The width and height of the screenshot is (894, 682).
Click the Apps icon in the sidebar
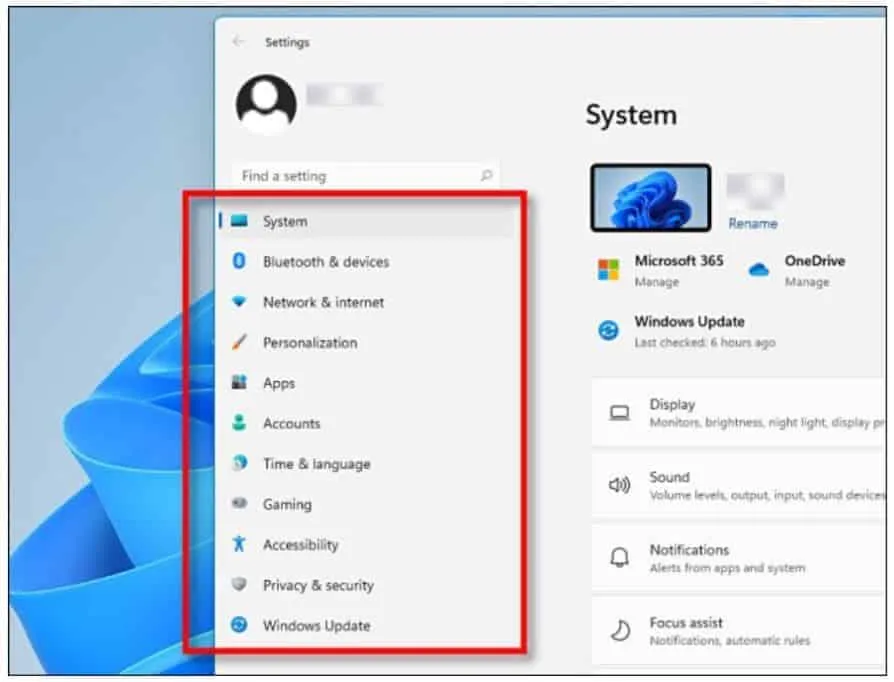click(239, 383)
